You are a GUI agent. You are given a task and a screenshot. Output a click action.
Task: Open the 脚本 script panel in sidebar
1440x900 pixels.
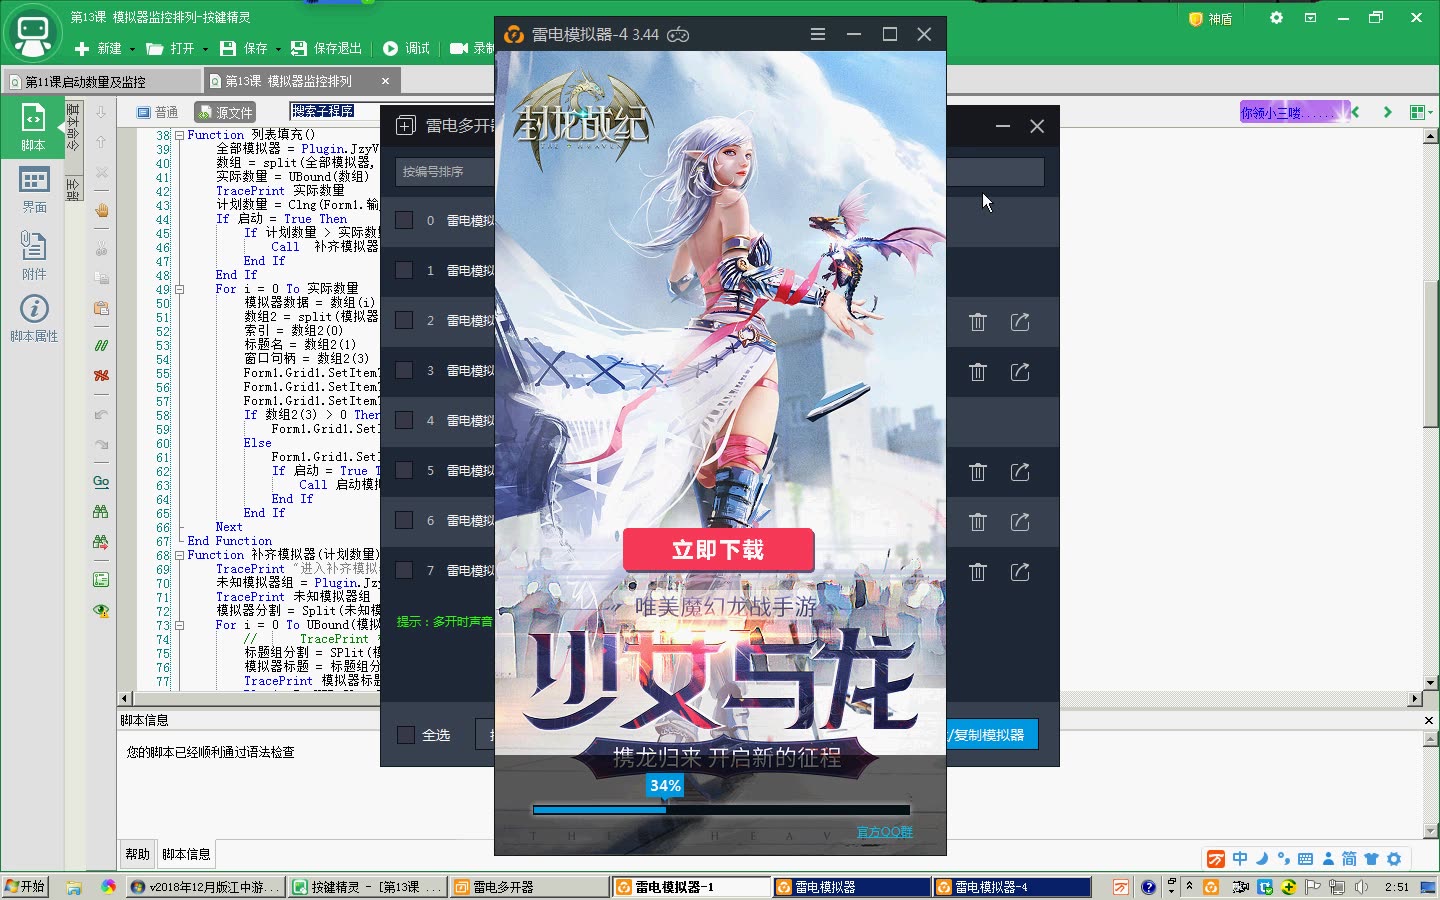(x=33, y=128)
